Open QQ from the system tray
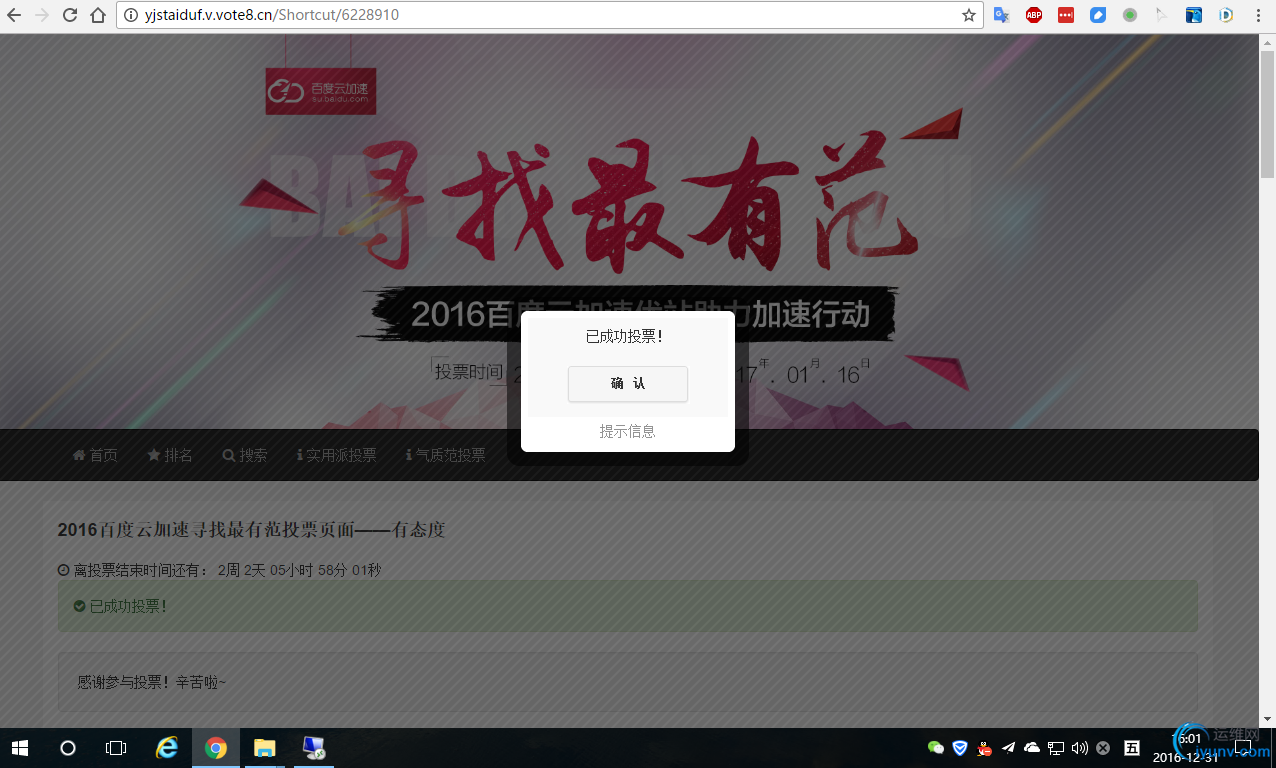 pyautogui.click(x=983, y=748)
